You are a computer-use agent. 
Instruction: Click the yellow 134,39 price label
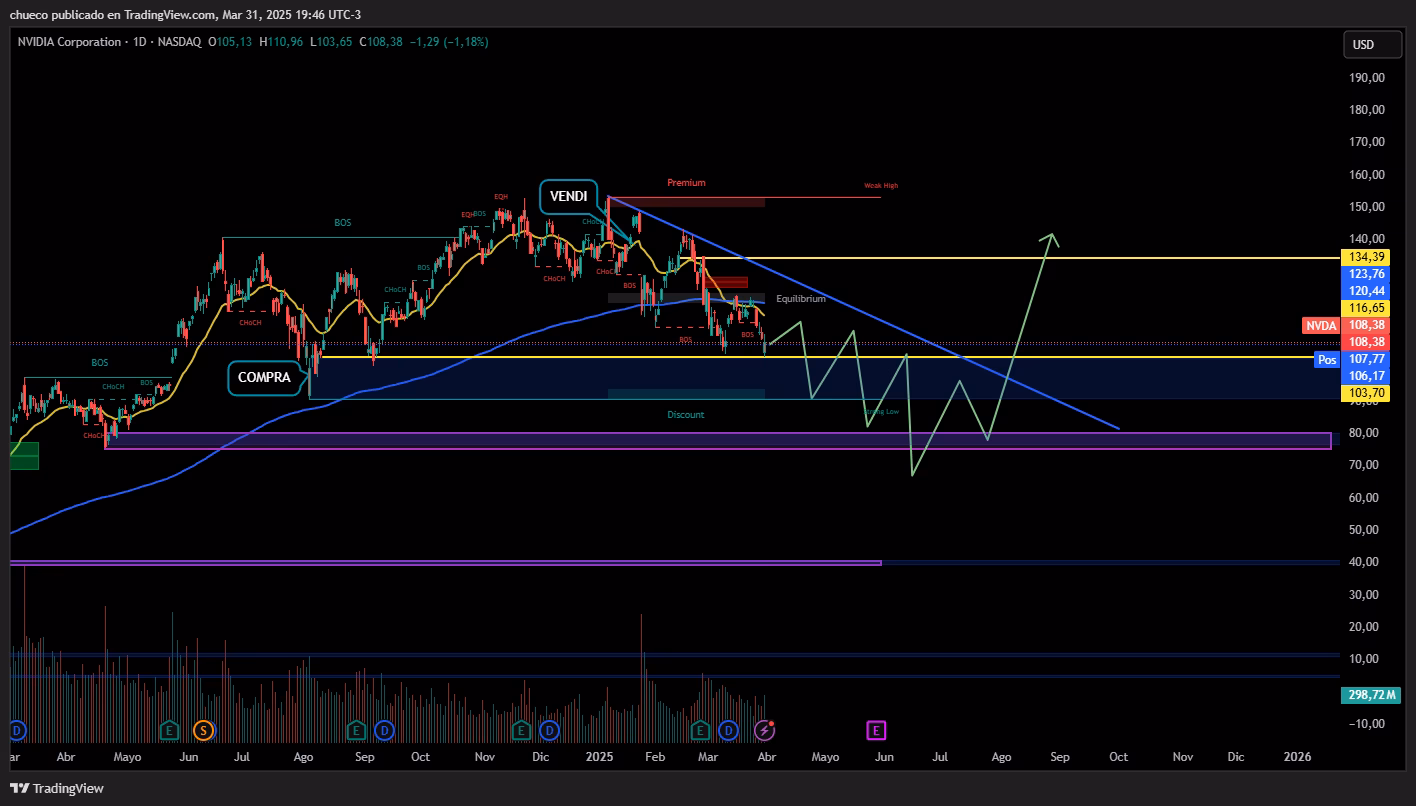tap(1366, 258)
